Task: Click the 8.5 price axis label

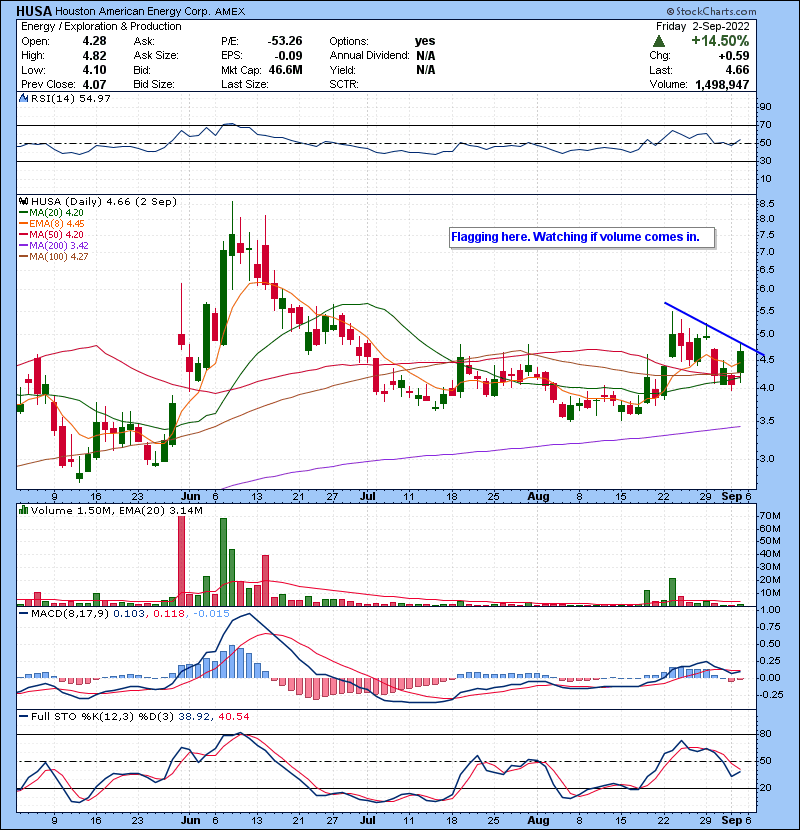Action: [x=767, y=204]
